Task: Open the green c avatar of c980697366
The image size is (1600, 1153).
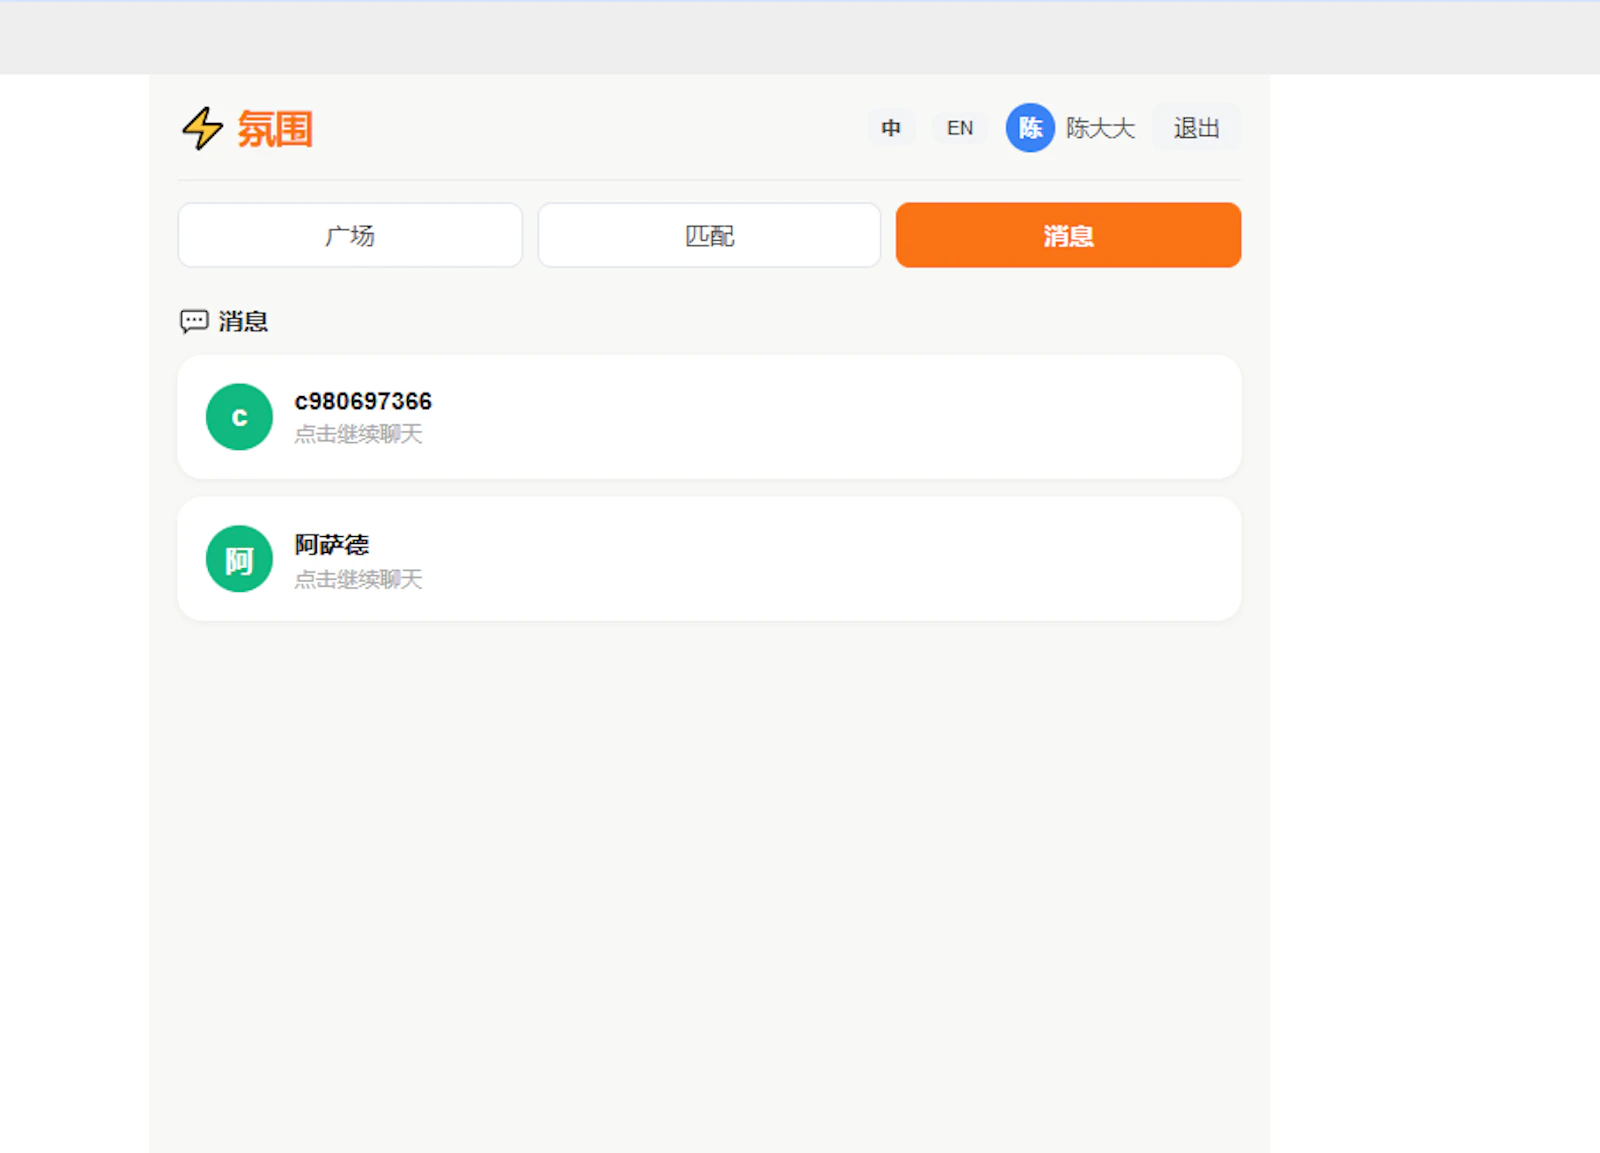Action: (239, 417)
